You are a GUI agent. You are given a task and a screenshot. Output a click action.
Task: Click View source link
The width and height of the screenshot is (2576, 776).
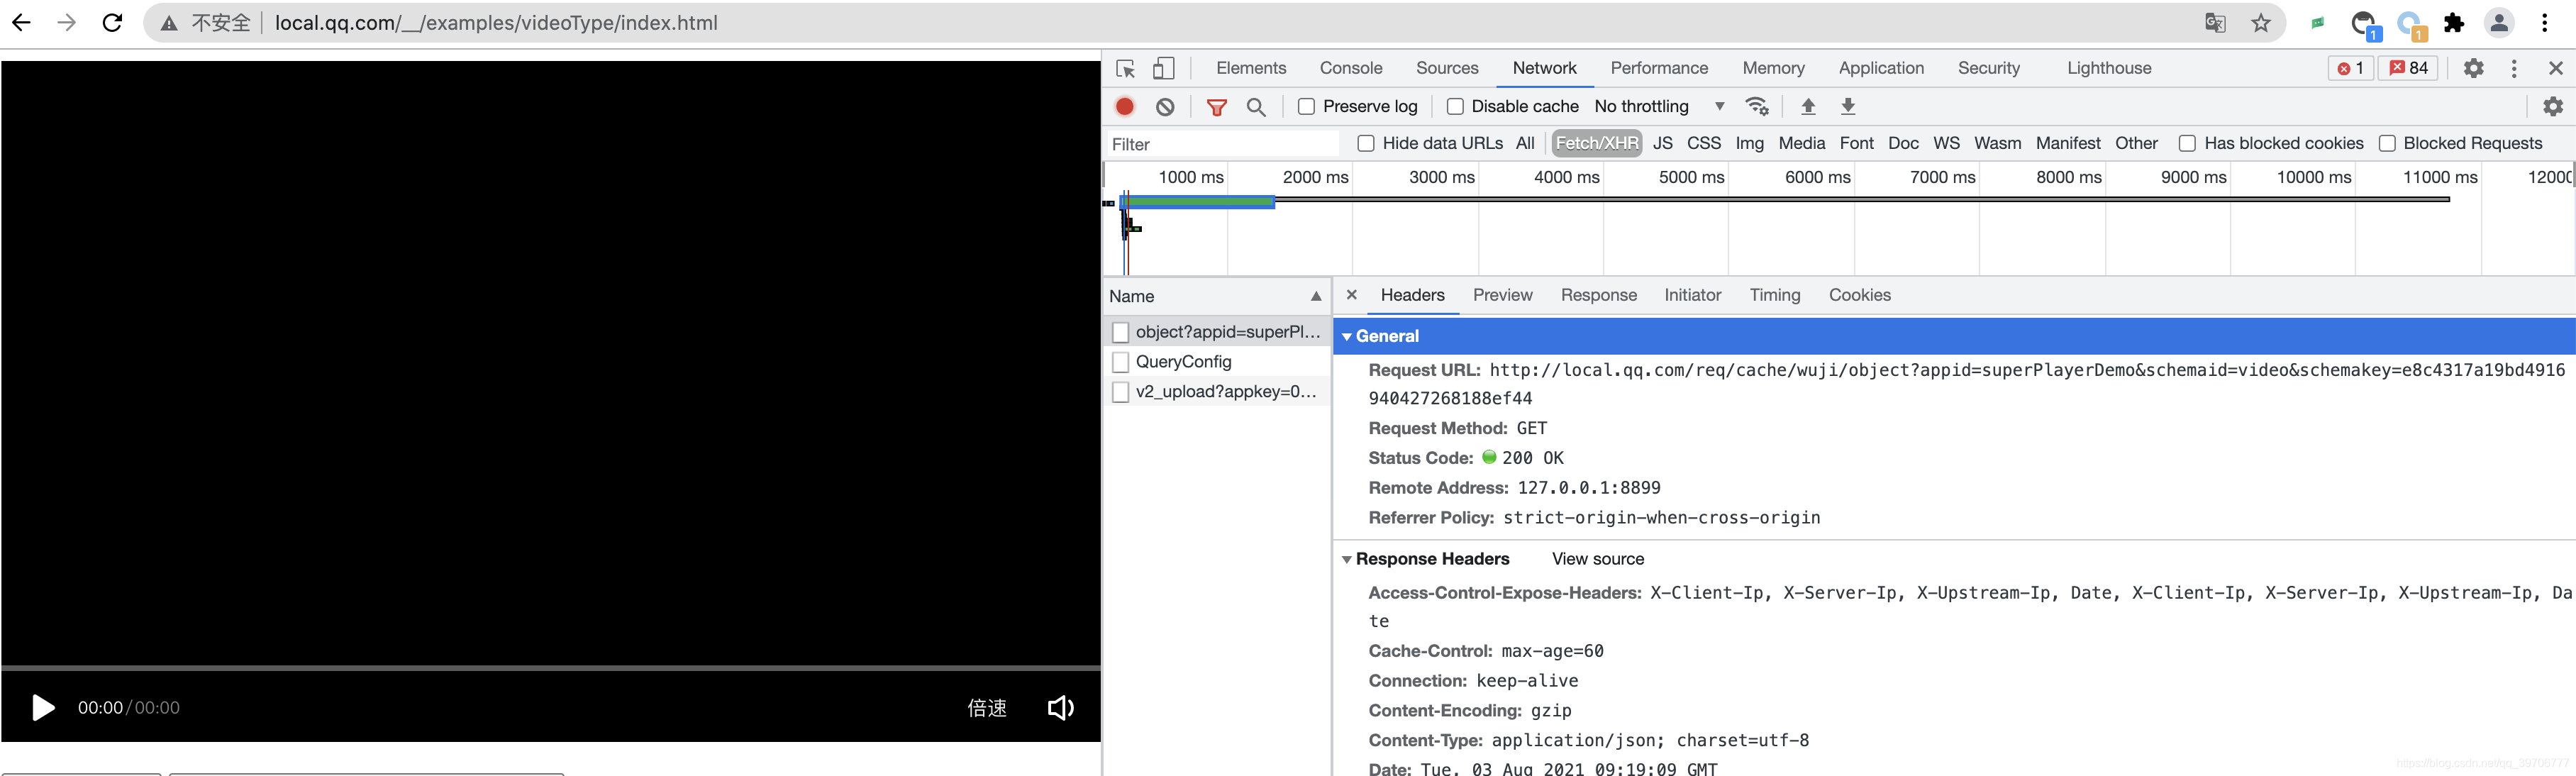[1597, 559]
